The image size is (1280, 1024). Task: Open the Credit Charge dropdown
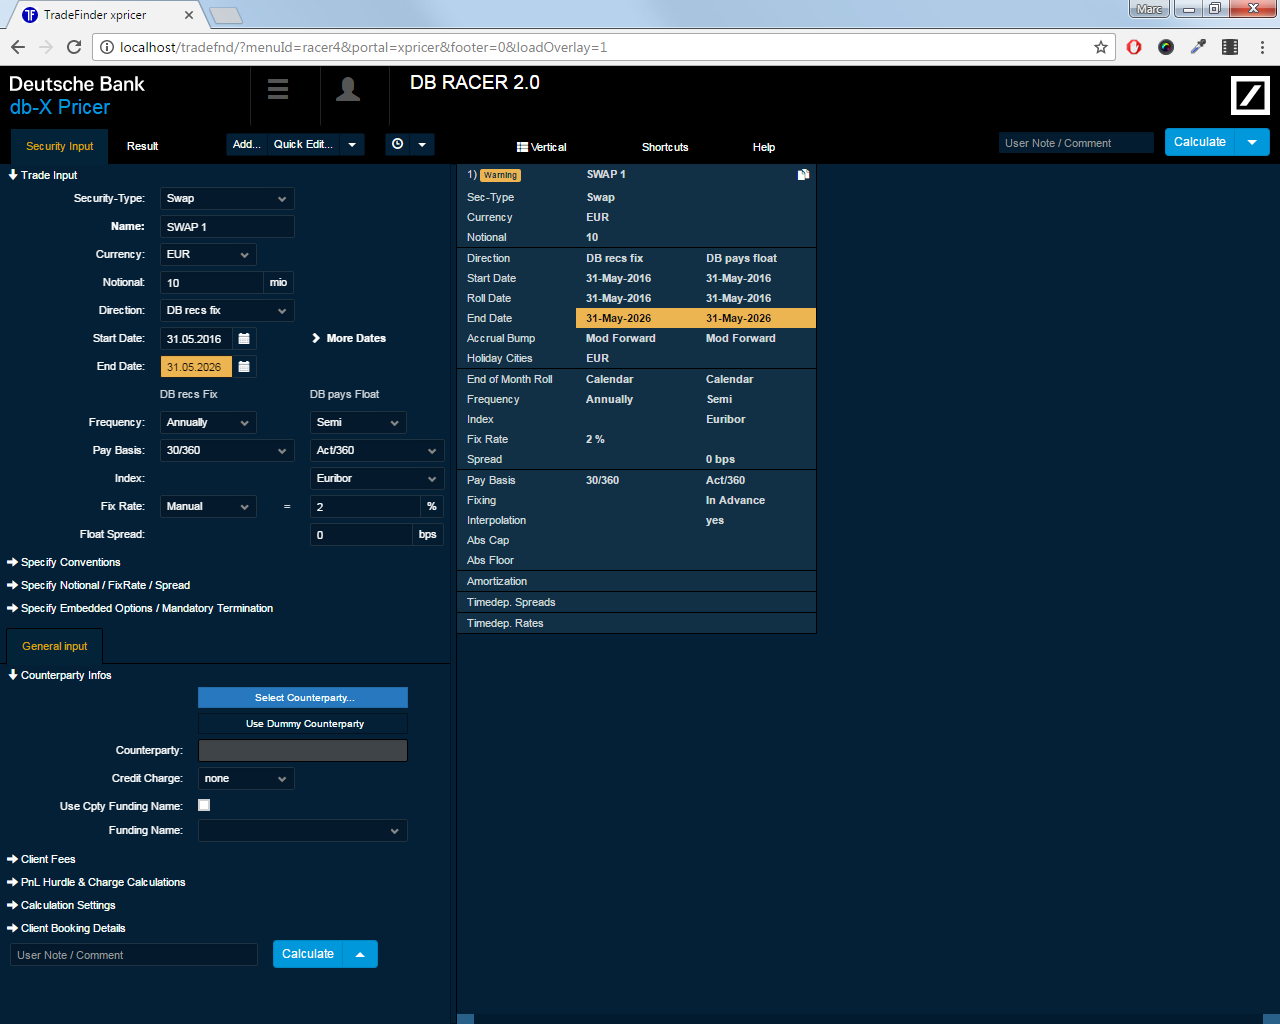pyautogui.click(x=246, y=779)
